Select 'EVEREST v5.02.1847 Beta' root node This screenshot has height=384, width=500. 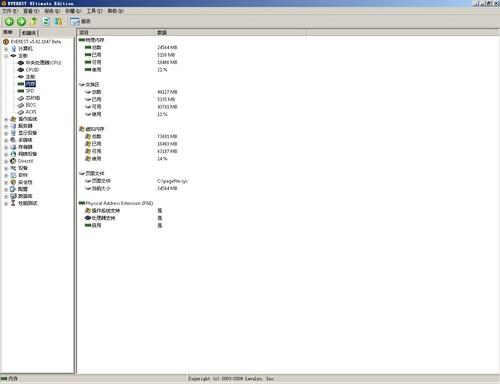(36, 42)
